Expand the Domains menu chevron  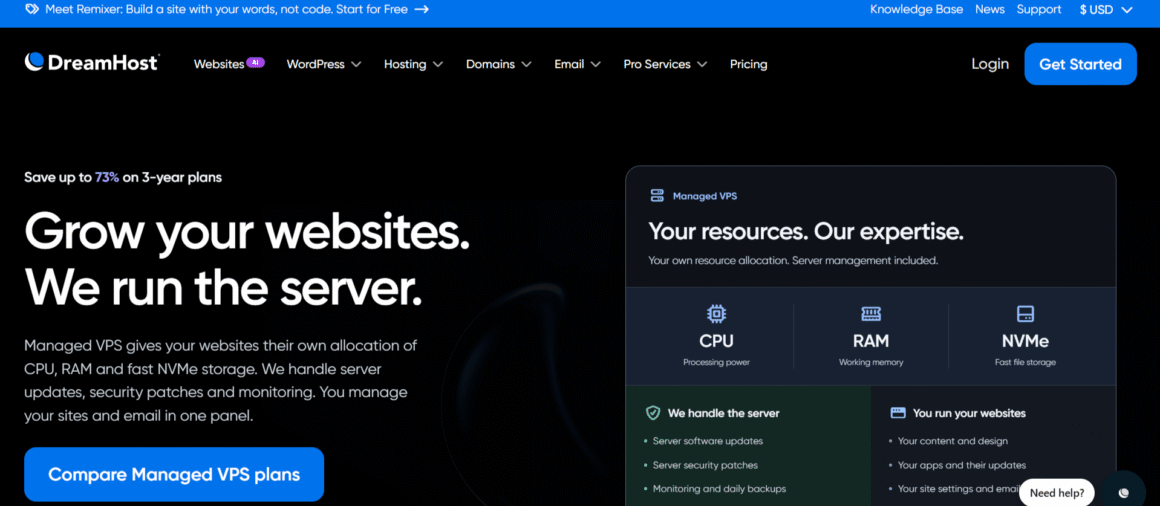click(x=527, y=64)
